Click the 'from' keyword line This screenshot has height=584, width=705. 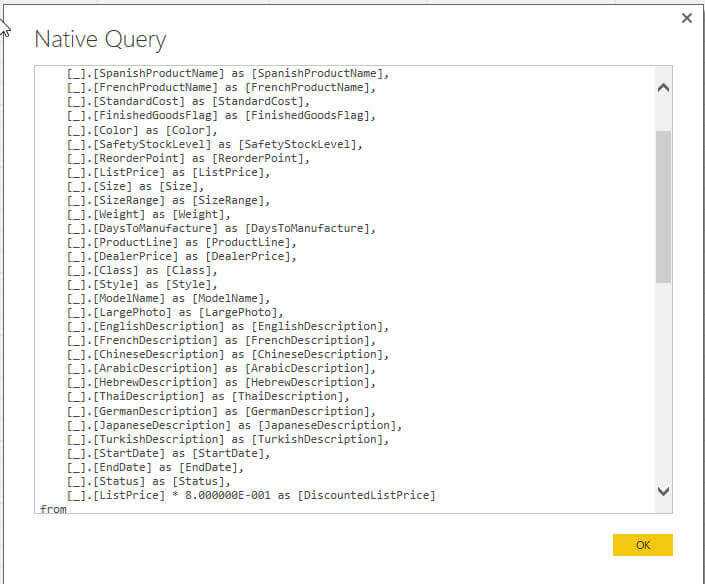coord(53,509)
